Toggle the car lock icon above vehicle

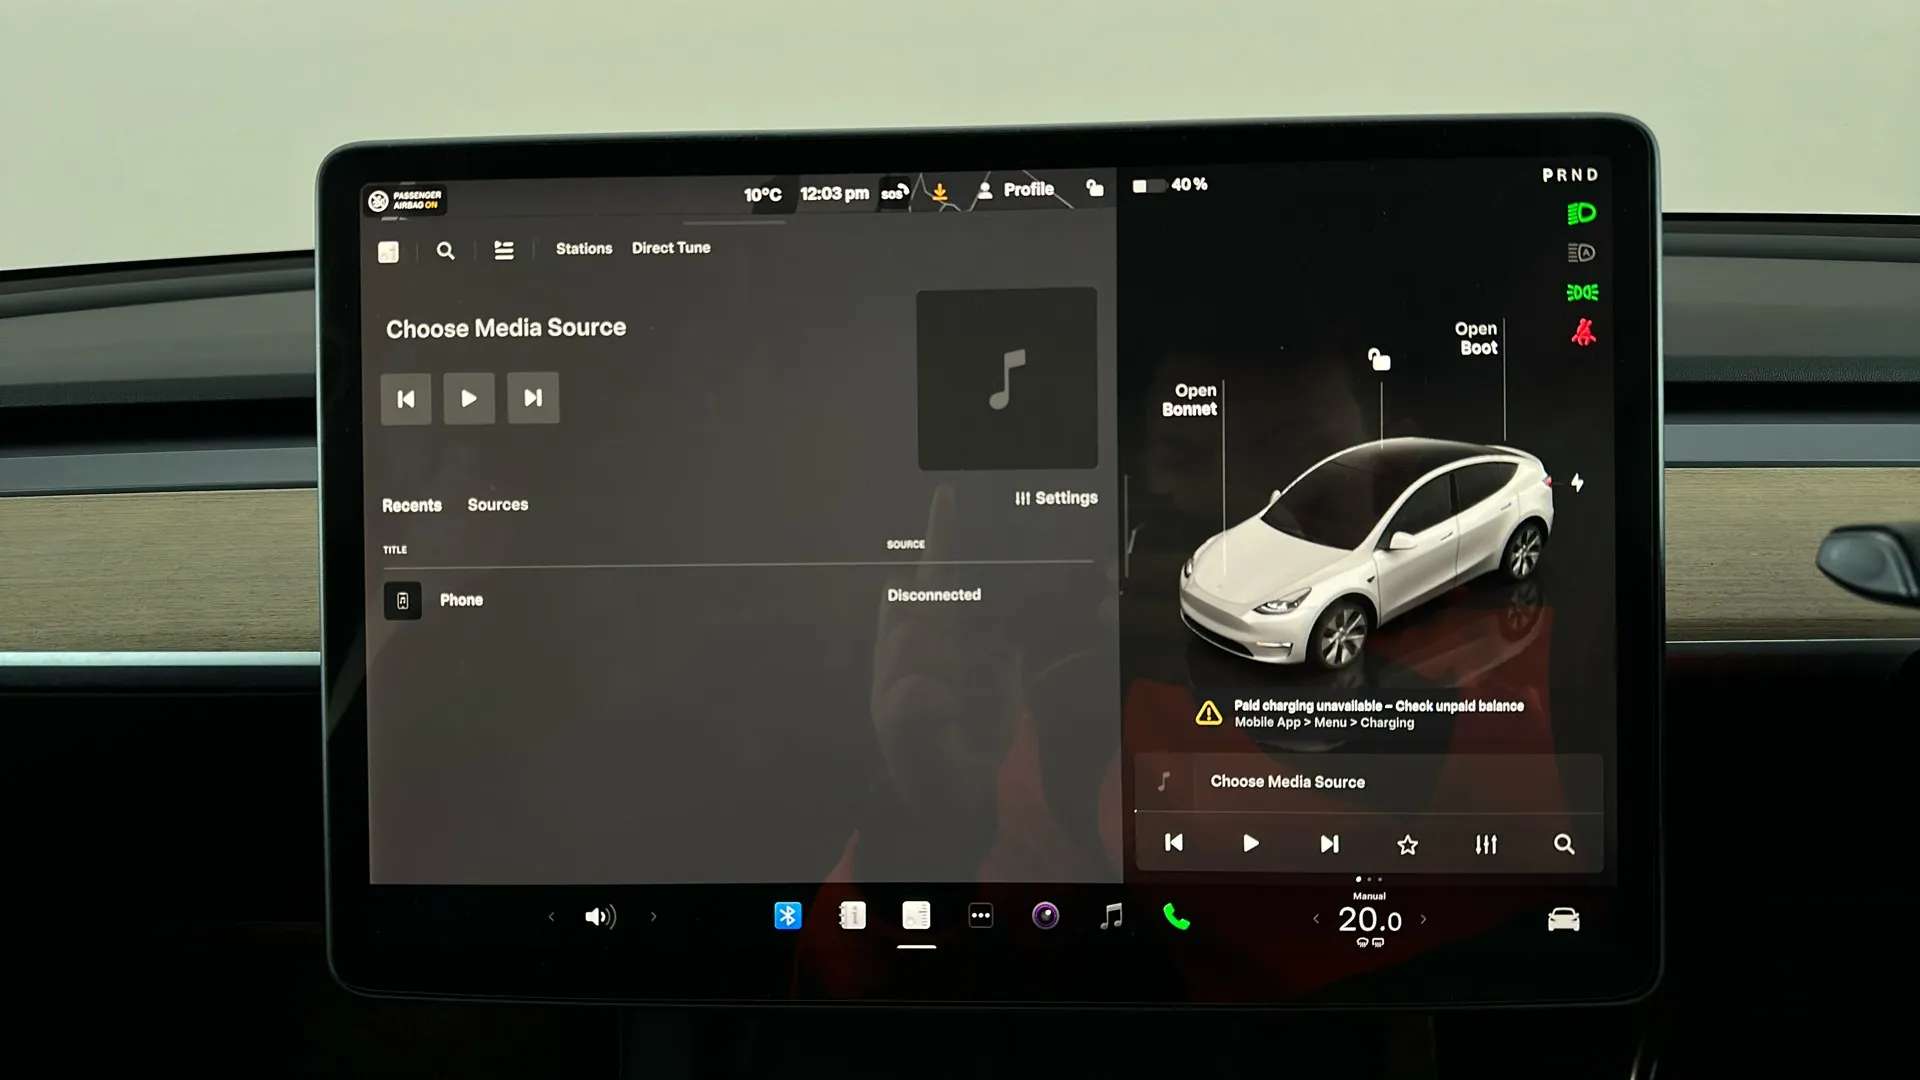pos(1379,359)
